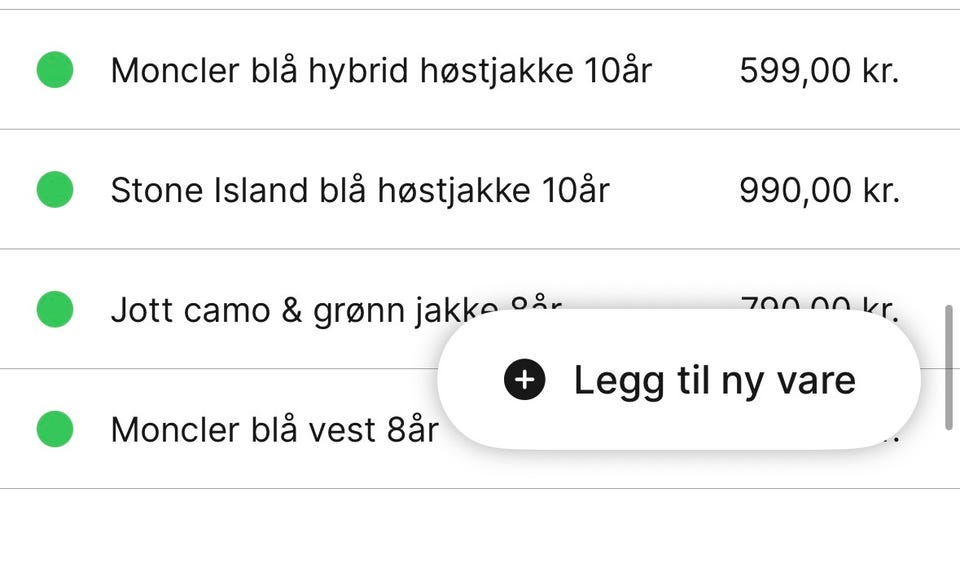Click empty area below the item list
This screenshot has width=960, height=572.
[480, 530]
